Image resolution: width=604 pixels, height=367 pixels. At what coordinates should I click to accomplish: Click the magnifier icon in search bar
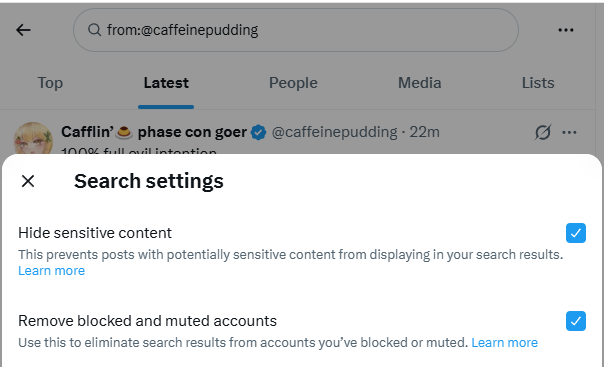(94, 30)
